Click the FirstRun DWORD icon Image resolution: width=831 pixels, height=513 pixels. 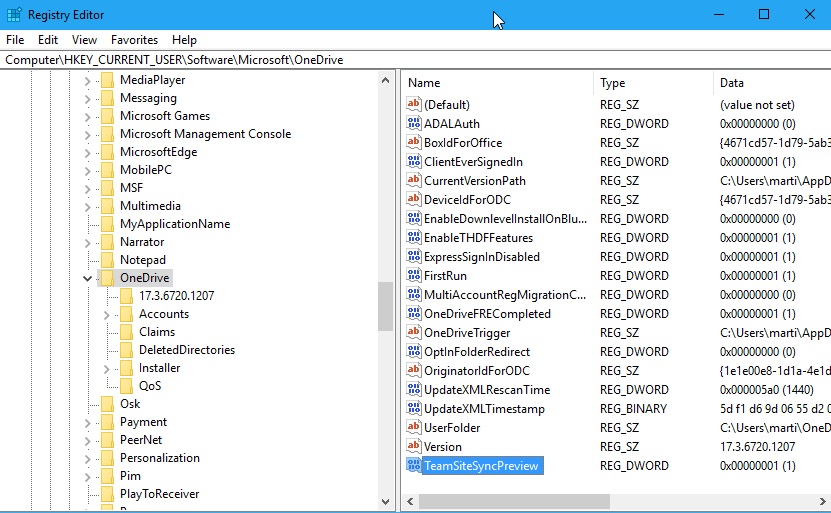click(413, 276)
